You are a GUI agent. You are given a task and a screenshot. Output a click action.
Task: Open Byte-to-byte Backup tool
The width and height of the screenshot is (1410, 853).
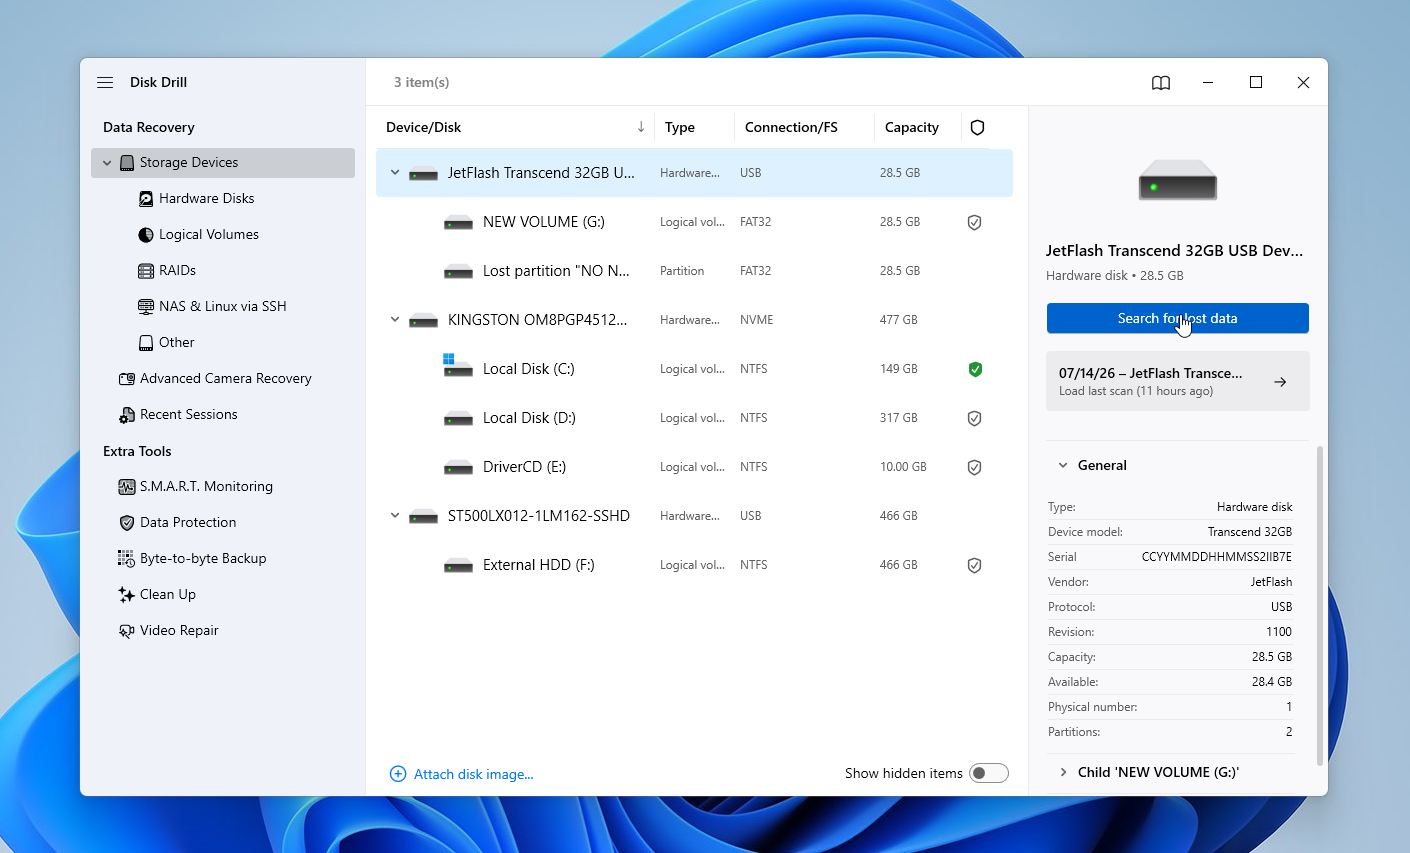coord(203,558)
